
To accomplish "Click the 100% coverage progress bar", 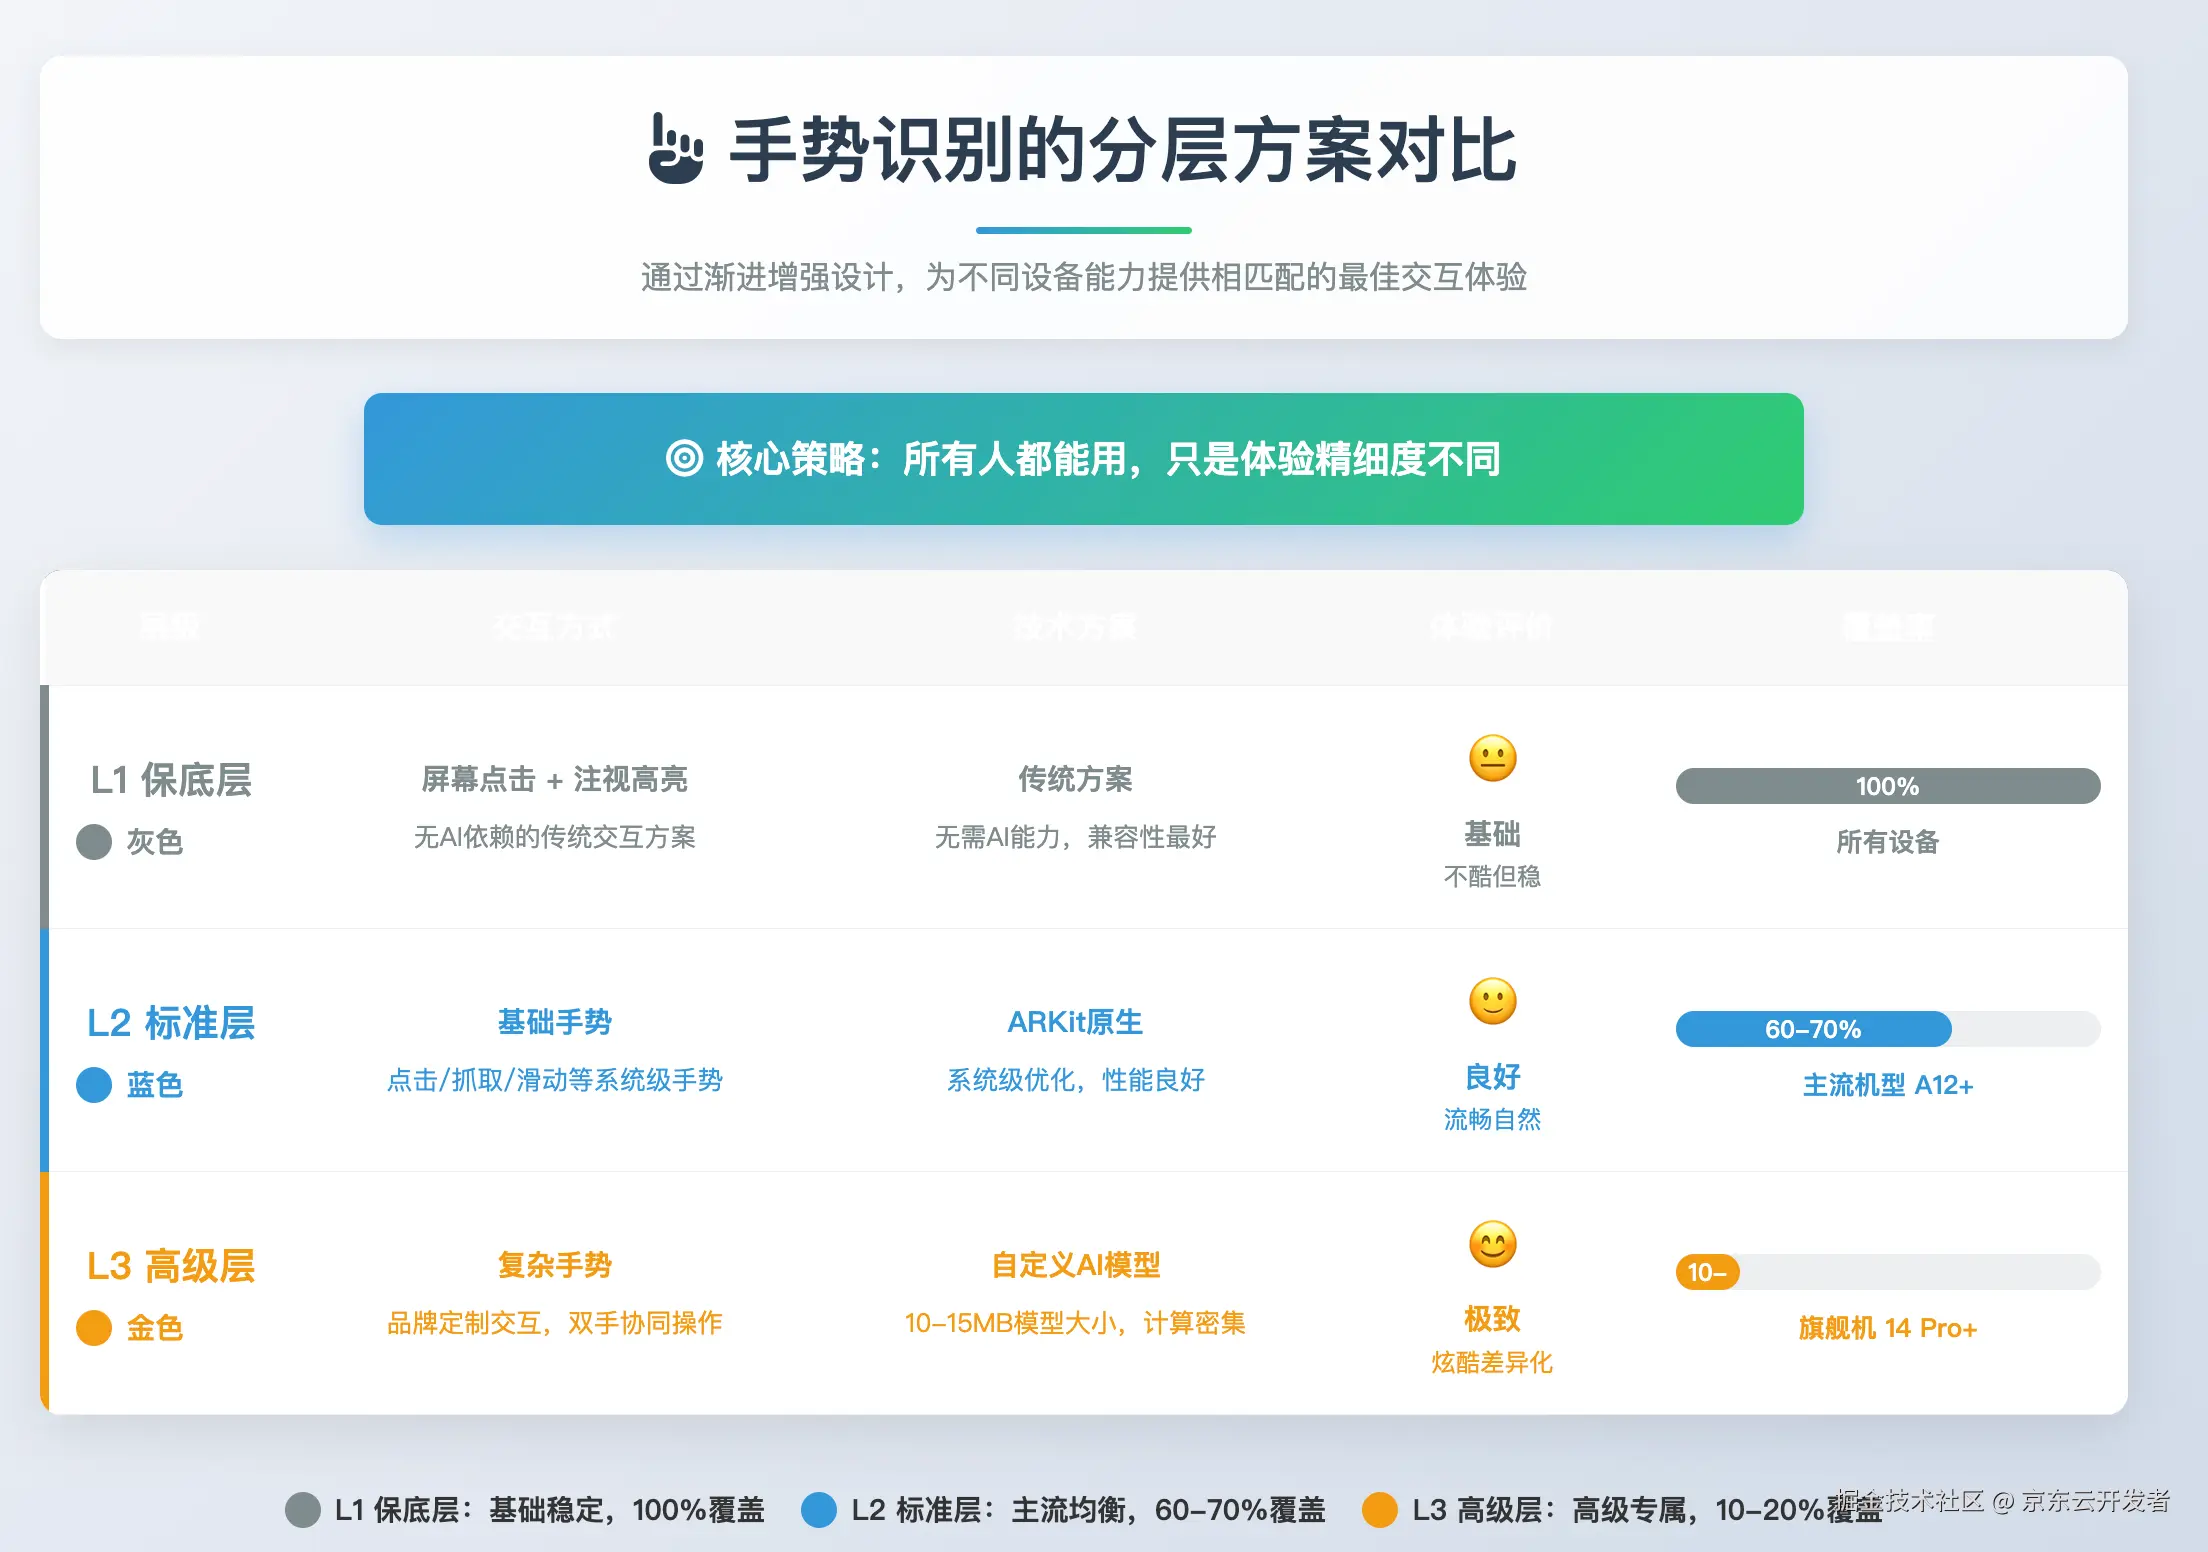I will click(1888, 786).
